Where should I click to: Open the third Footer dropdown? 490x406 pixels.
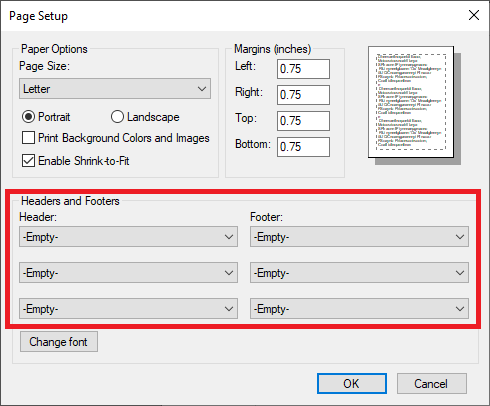pos(359,309)
